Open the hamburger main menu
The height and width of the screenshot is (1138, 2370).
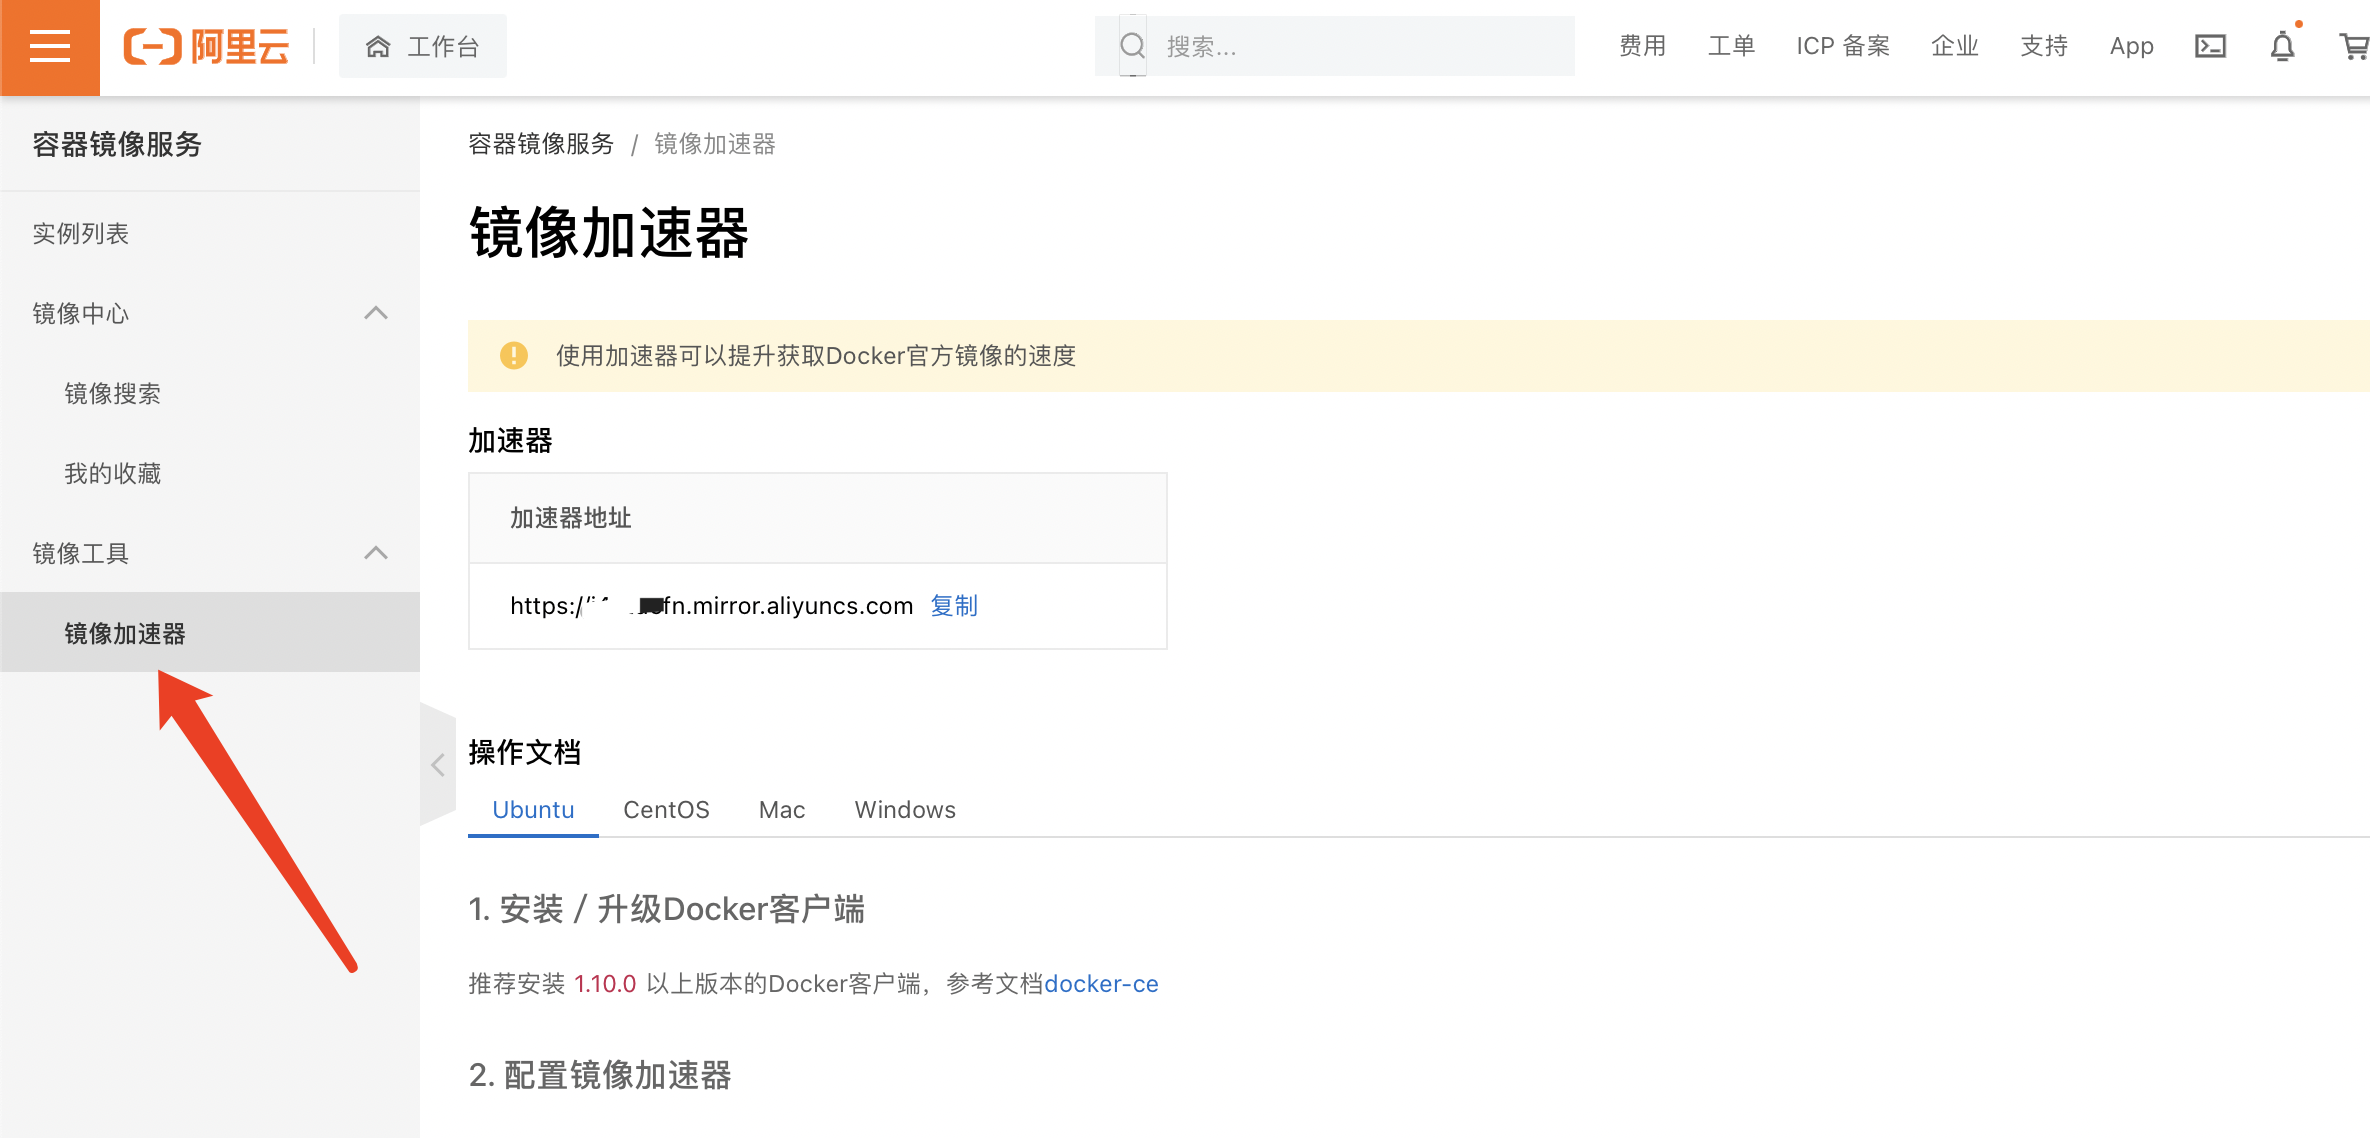click(49, 47)
